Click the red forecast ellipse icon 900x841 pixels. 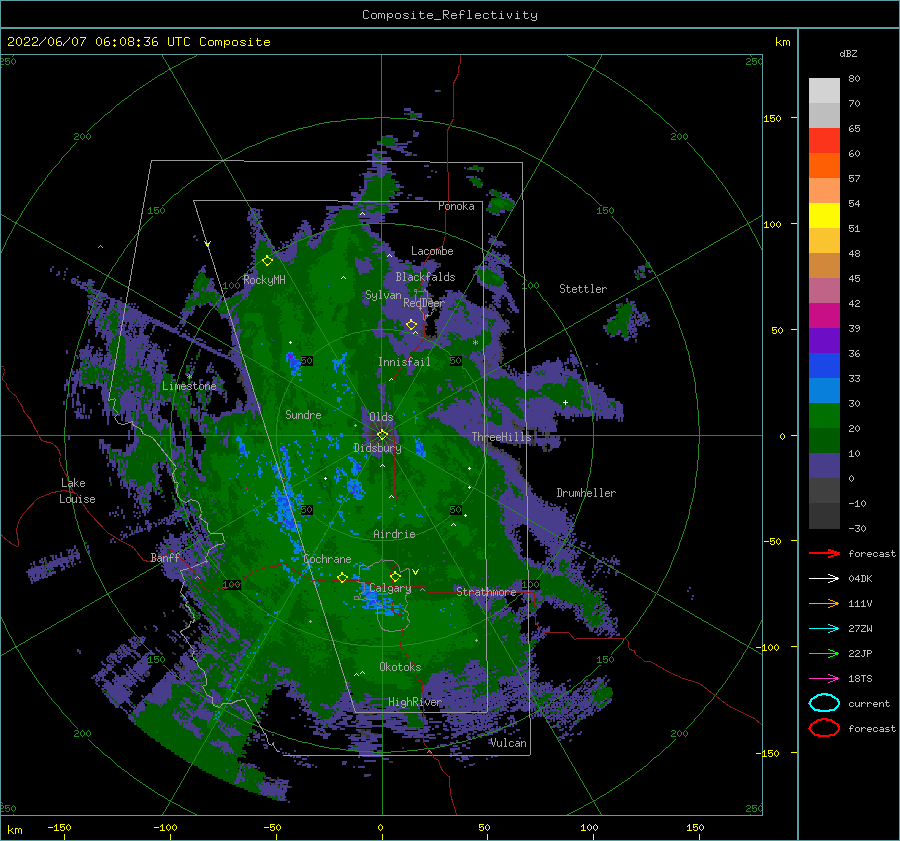point(824,728)
